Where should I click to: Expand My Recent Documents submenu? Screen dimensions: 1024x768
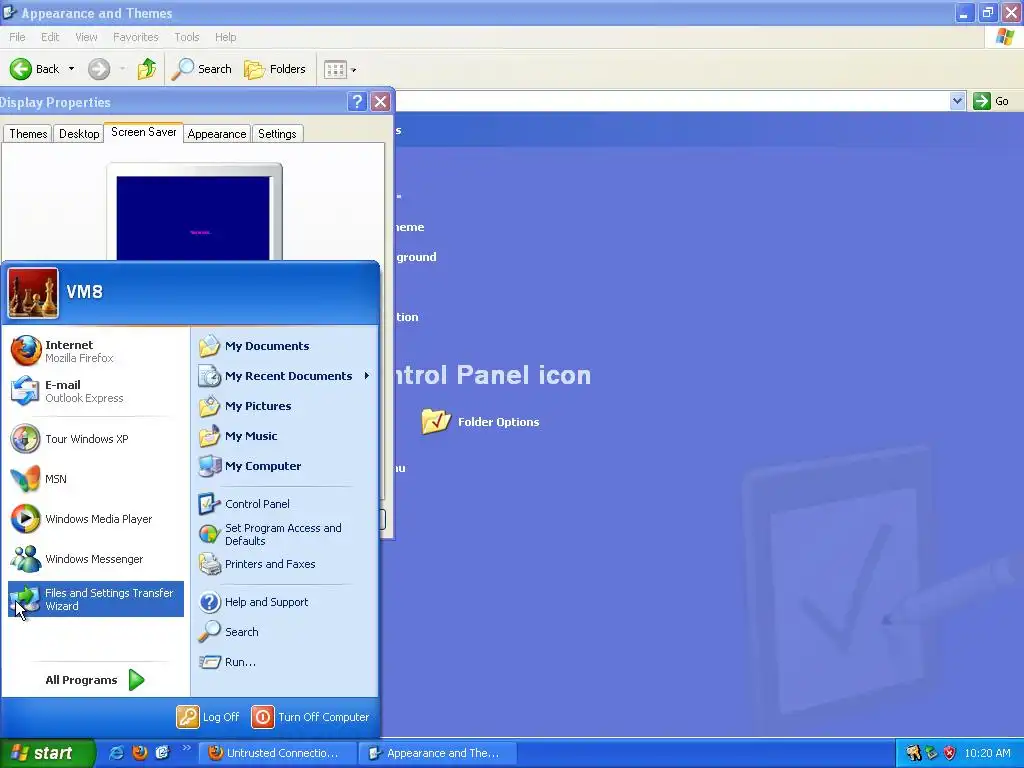click(x=285, y=376)
